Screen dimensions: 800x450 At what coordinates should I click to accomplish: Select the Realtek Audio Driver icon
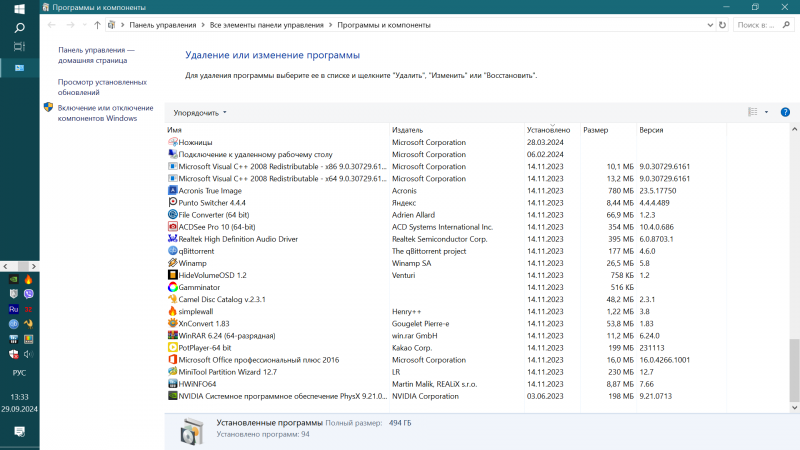point(172,239)
